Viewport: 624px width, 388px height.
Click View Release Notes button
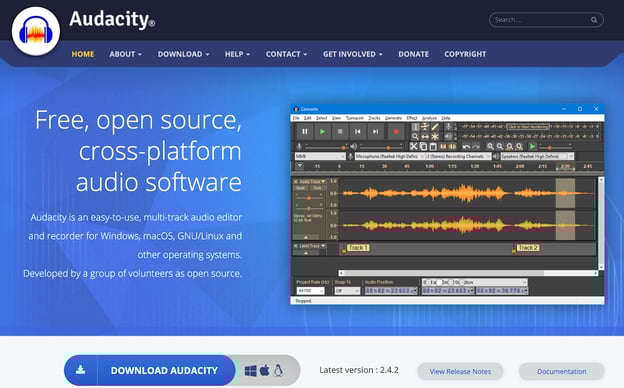460,371
